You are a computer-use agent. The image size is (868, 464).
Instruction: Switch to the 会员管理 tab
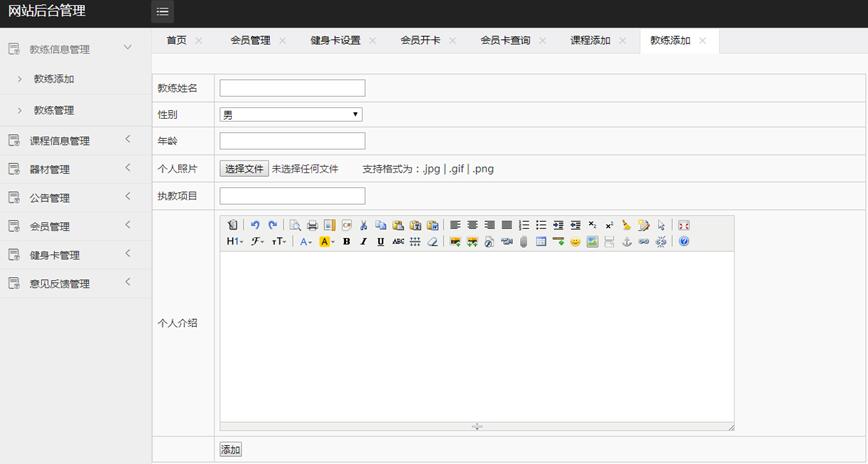click(x=250, y=41)
